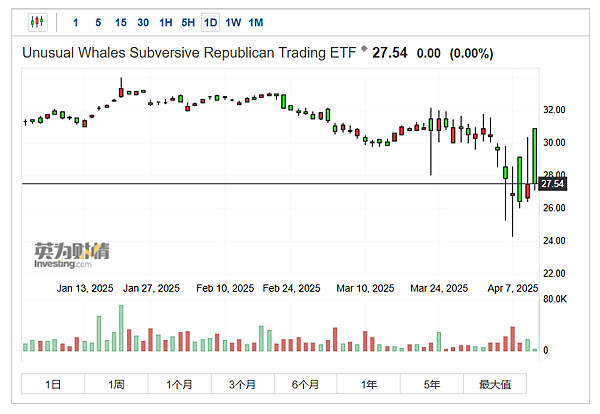Select the active 1D interval

tap(210, 23)
